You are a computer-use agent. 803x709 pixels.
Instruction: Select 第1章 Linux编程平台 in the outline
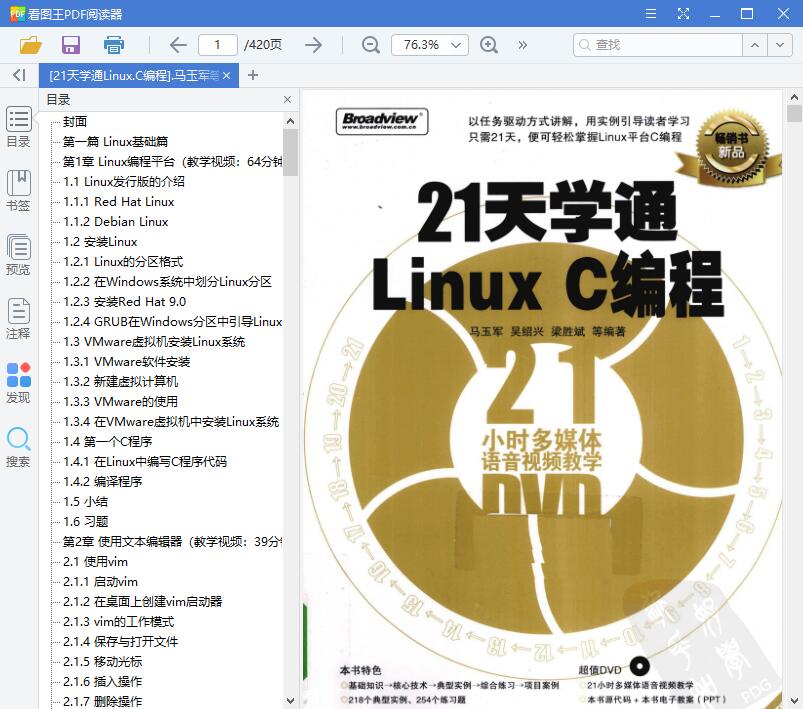[x=173, y=161]
